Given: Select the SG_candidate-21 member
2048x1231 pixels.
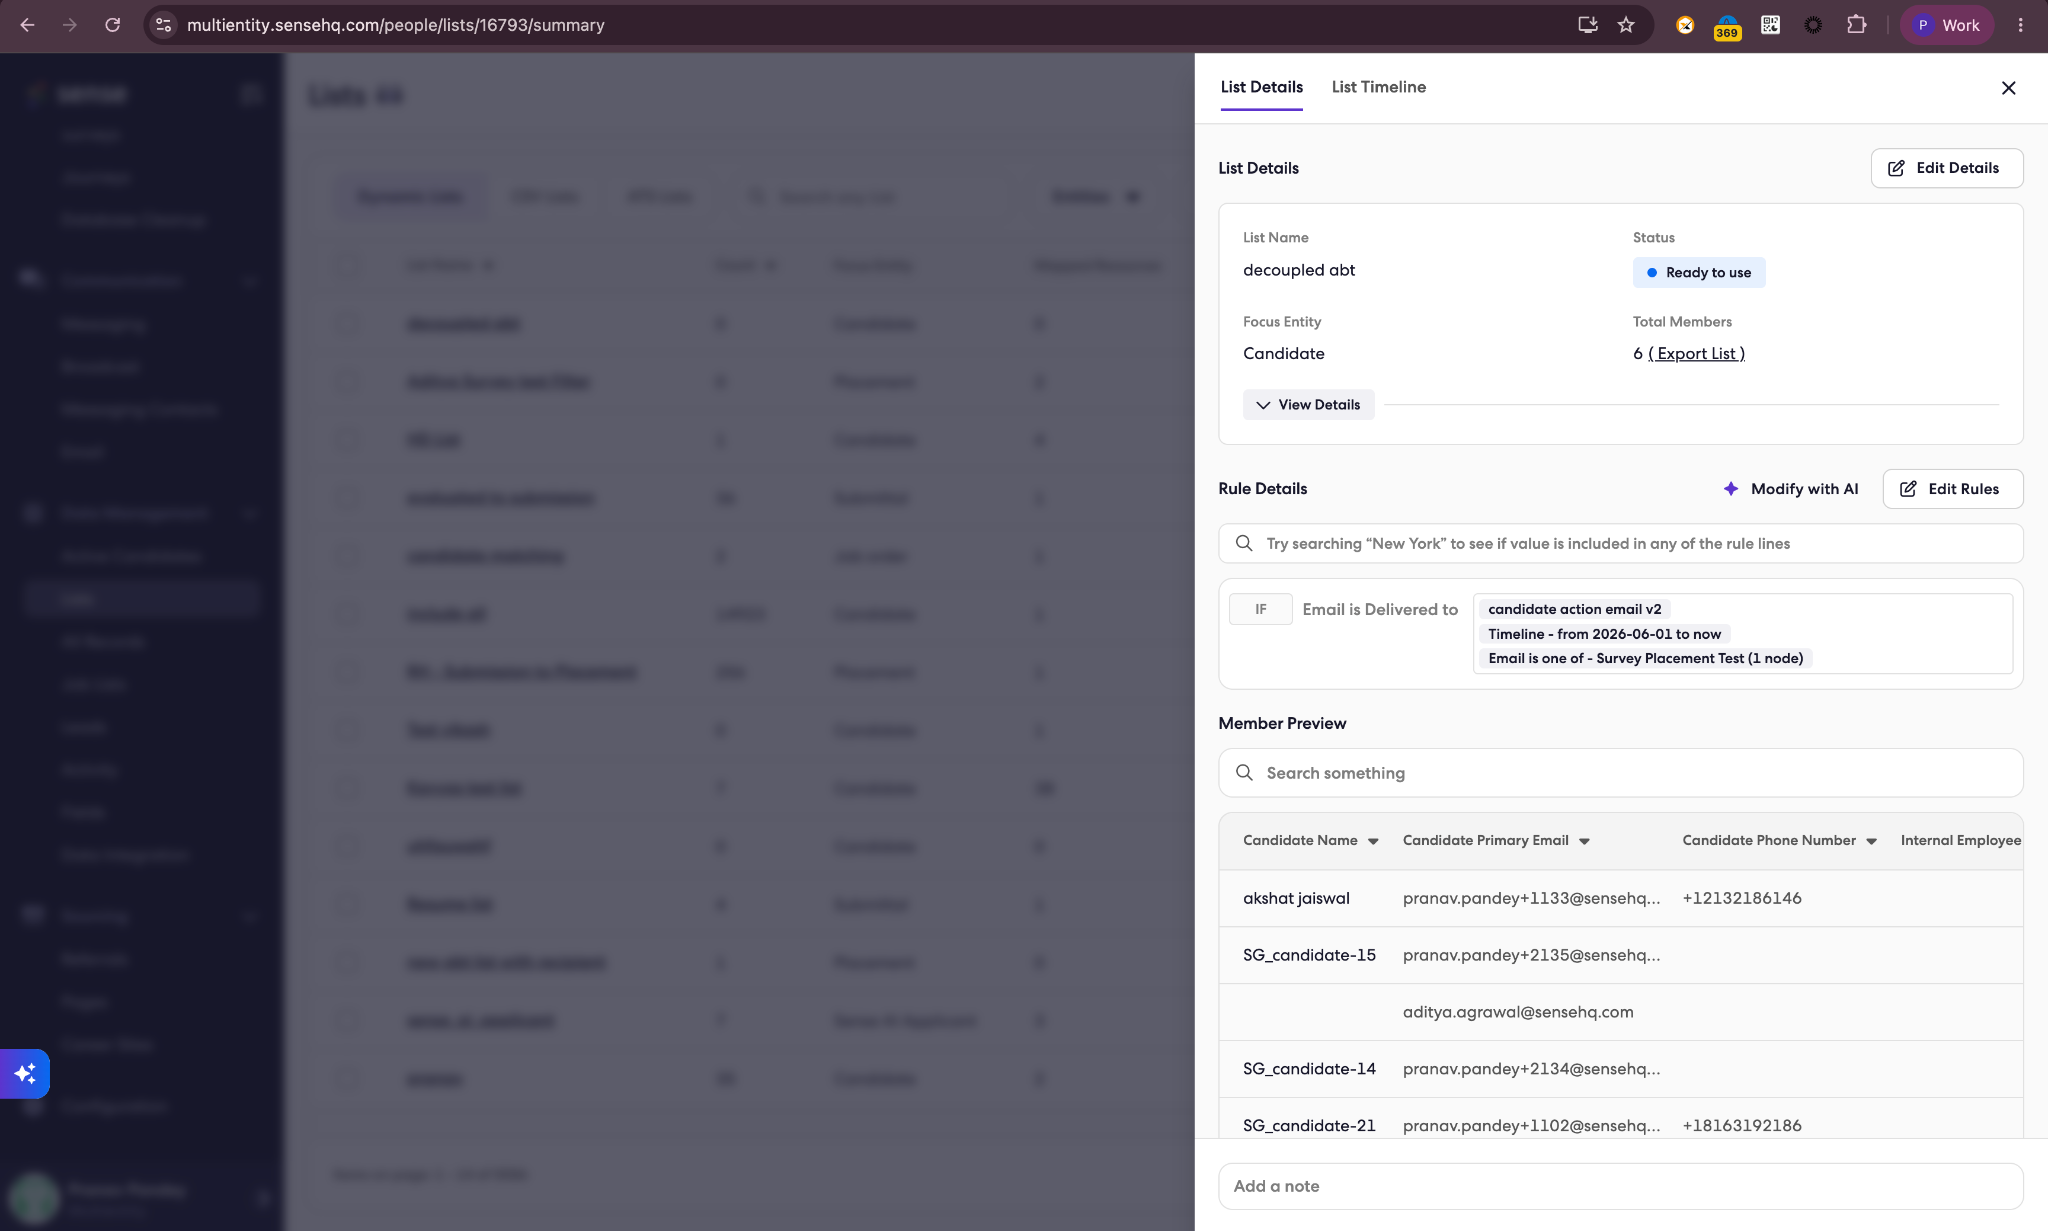Looking at the screenshot, I should (1309, 1126).
